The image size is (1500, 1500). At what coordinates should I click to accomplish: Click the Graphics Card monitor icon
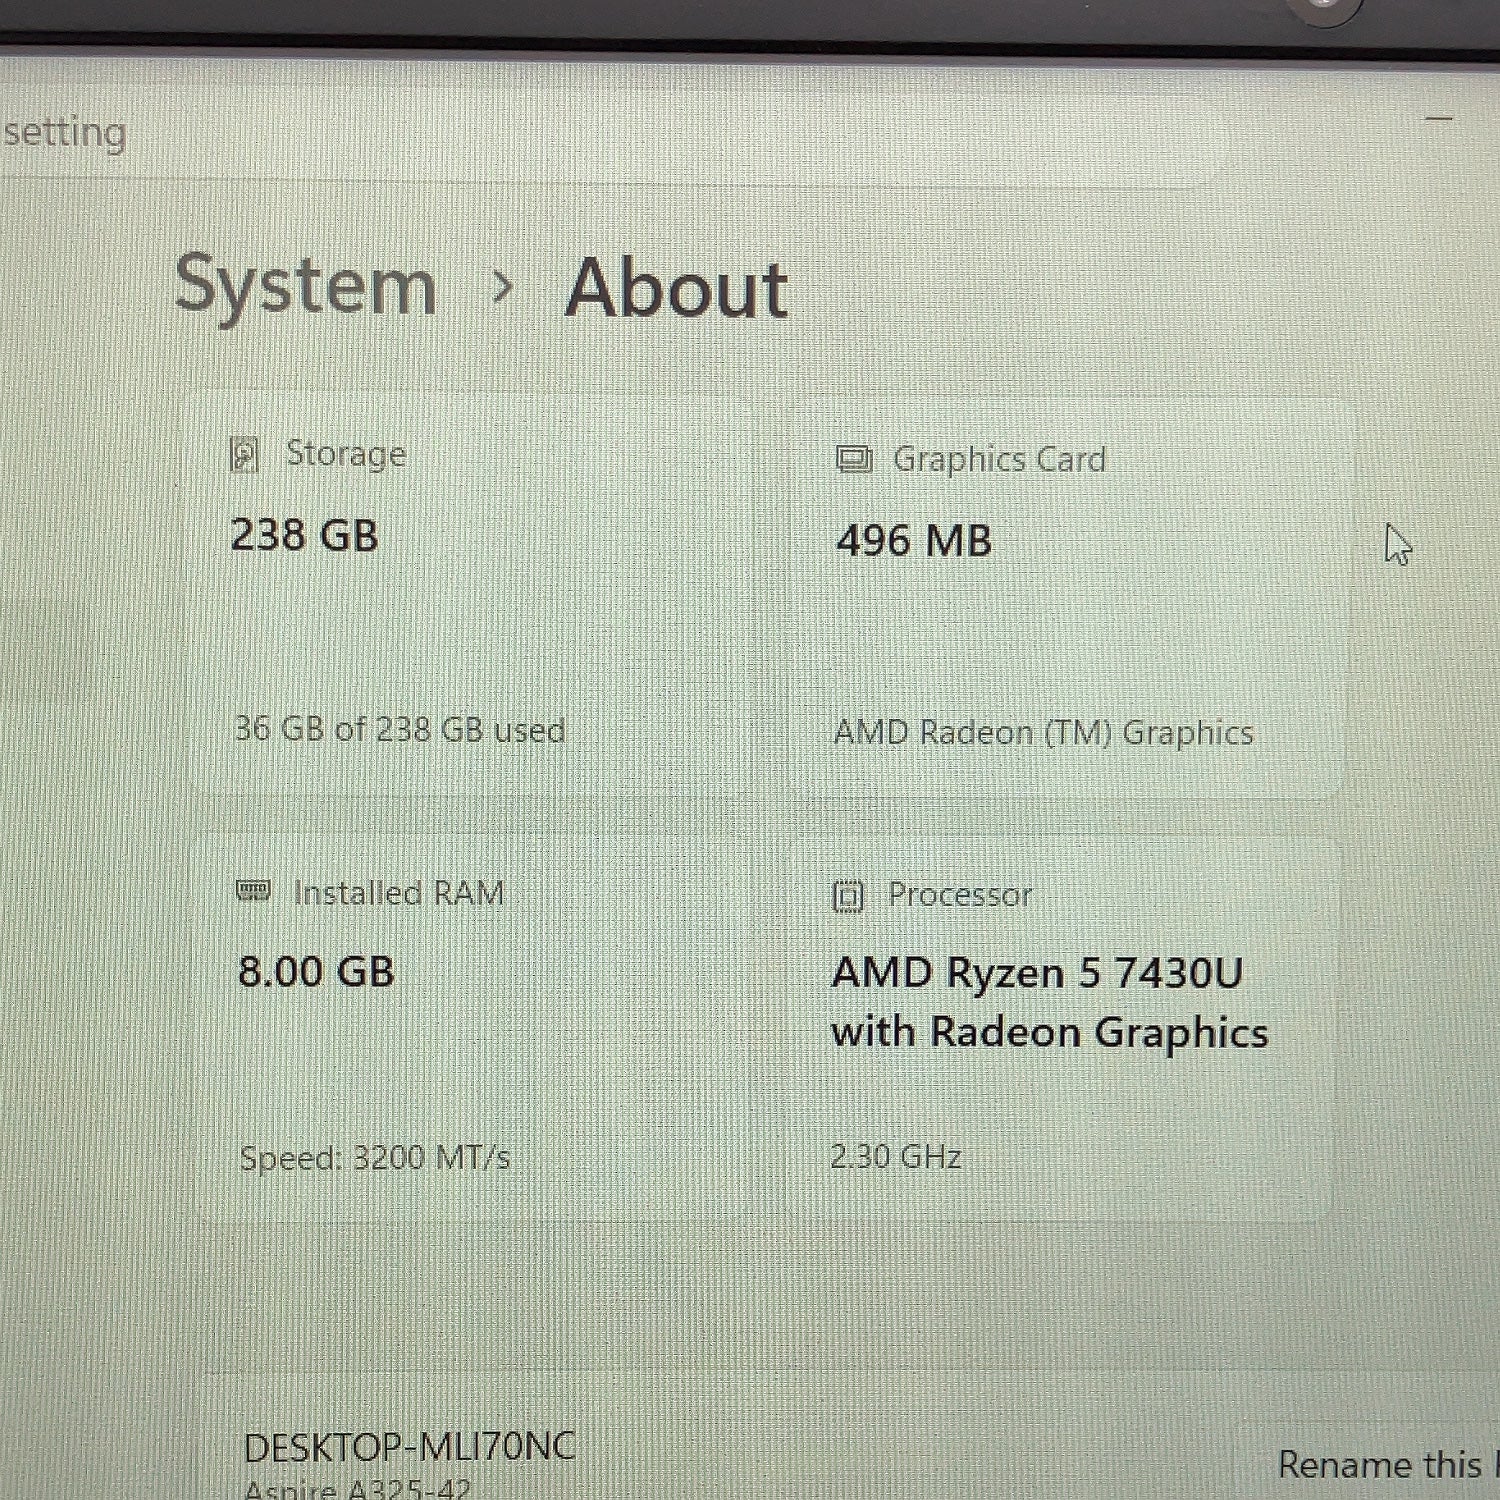854,459
